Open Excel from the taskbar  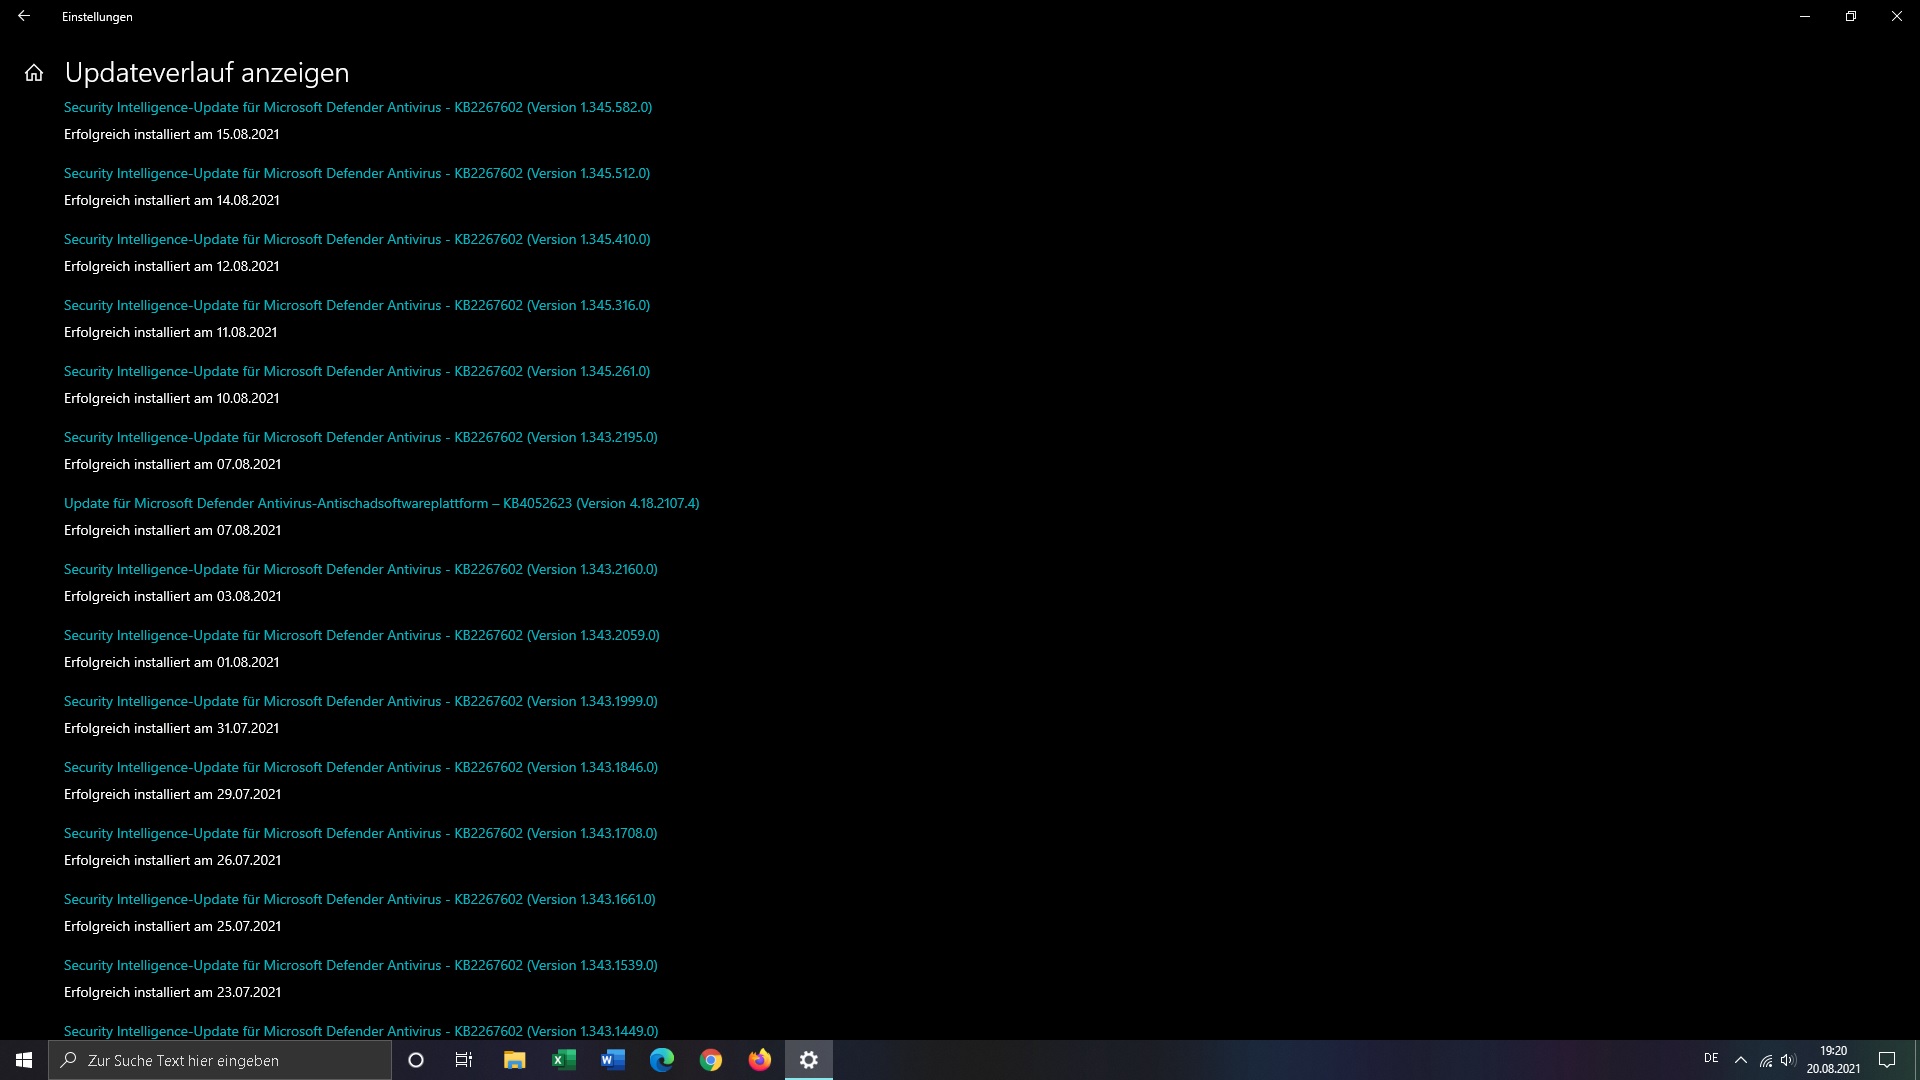click(563, 1060)
